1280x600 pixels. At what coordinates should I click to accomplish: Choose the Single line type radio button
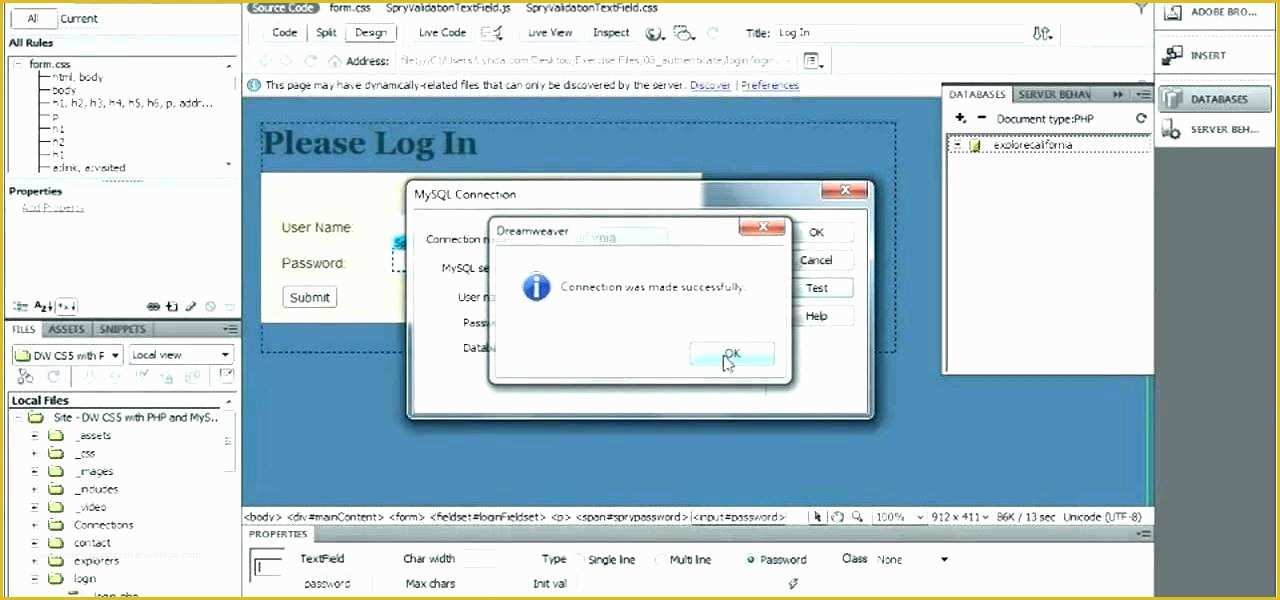tap(579, 560)
